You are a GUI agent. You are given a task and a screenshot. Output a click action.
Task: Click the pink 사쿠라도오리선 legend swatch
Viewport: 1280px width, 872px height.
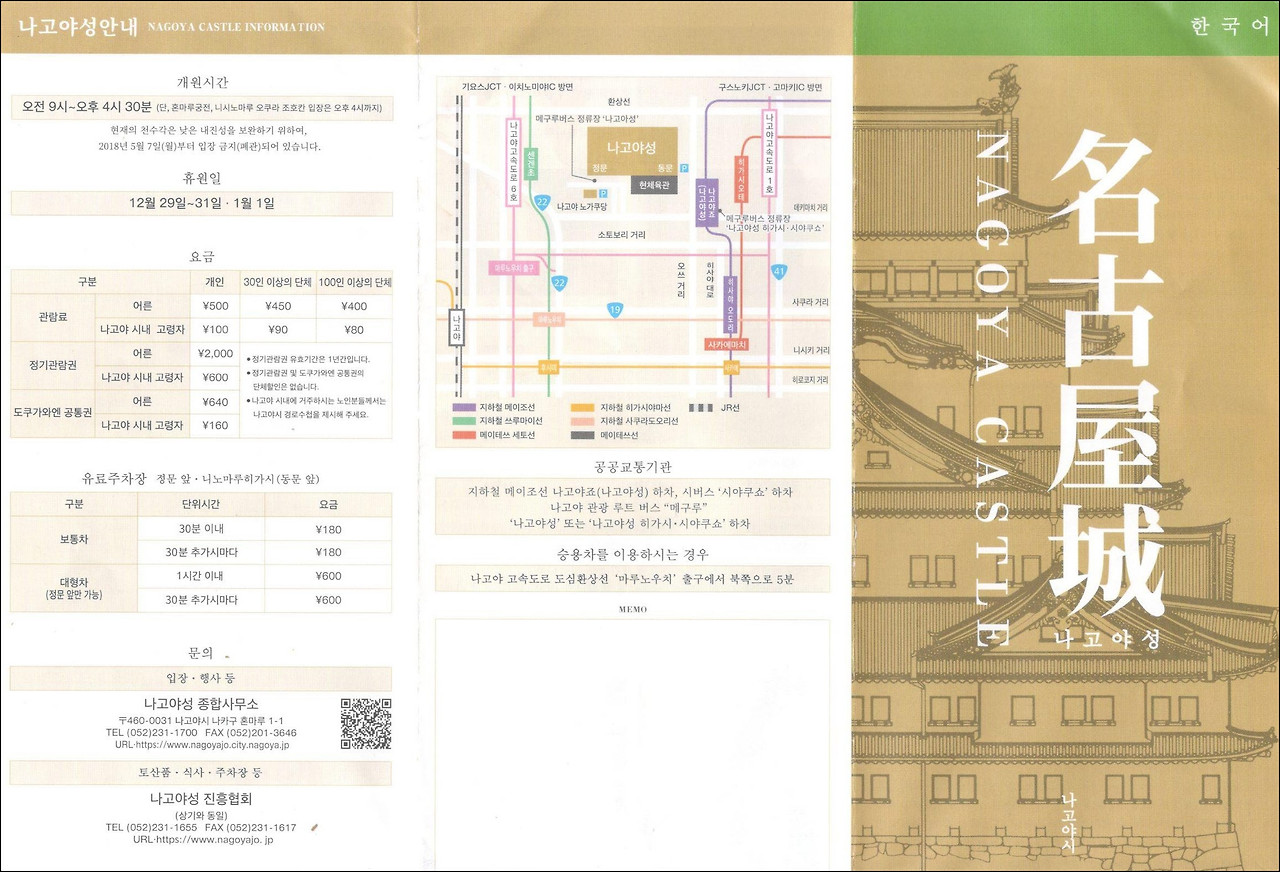click(x=582, y=421)
